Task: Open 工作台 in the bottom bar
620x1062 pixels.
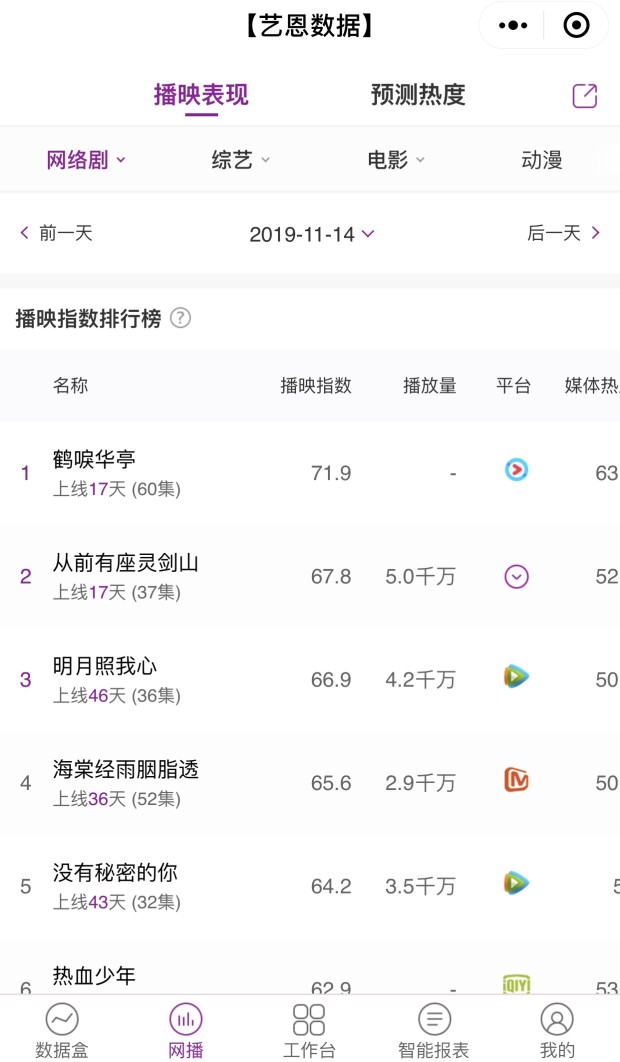Action: (x=309, y=1030)
